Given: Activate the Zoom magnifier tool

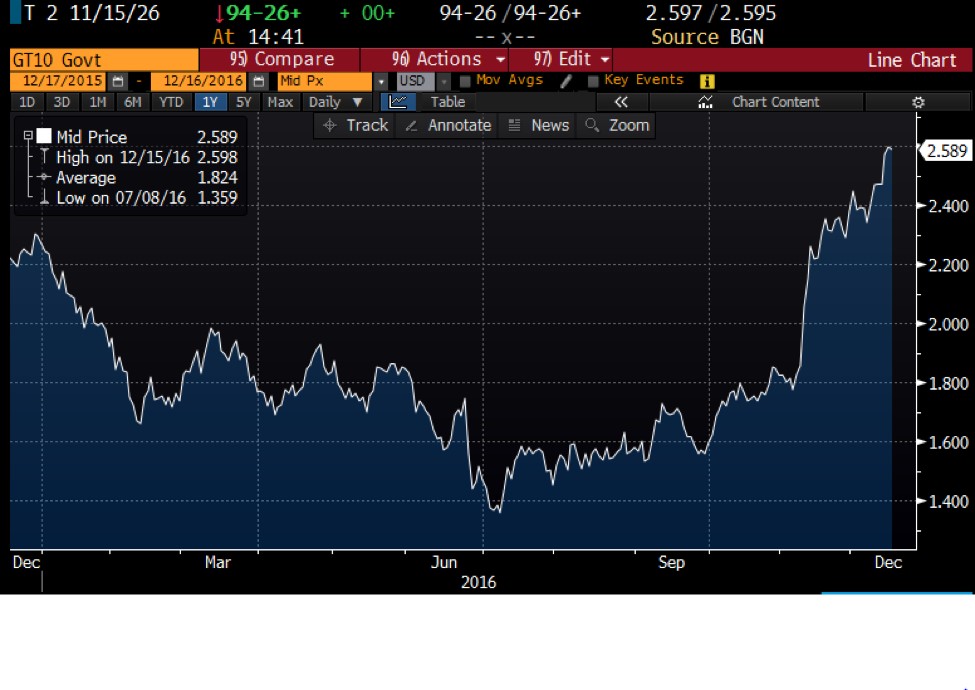Looking at the screenshot, I should click(x=629, y=125).
